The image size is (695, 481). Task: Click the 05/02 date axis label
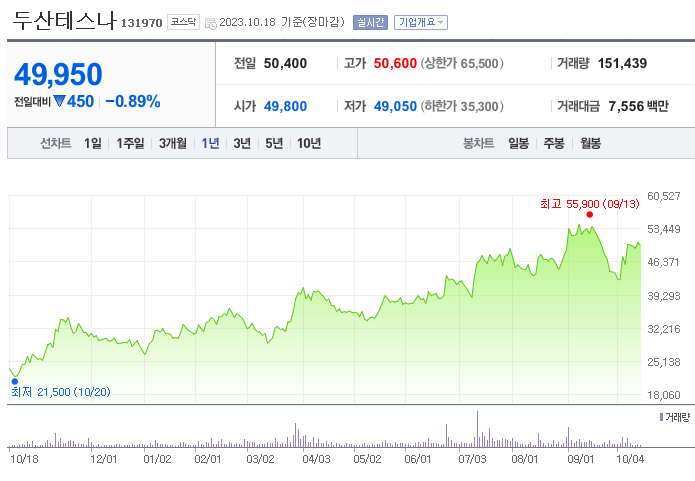click(x=367, y=459)
